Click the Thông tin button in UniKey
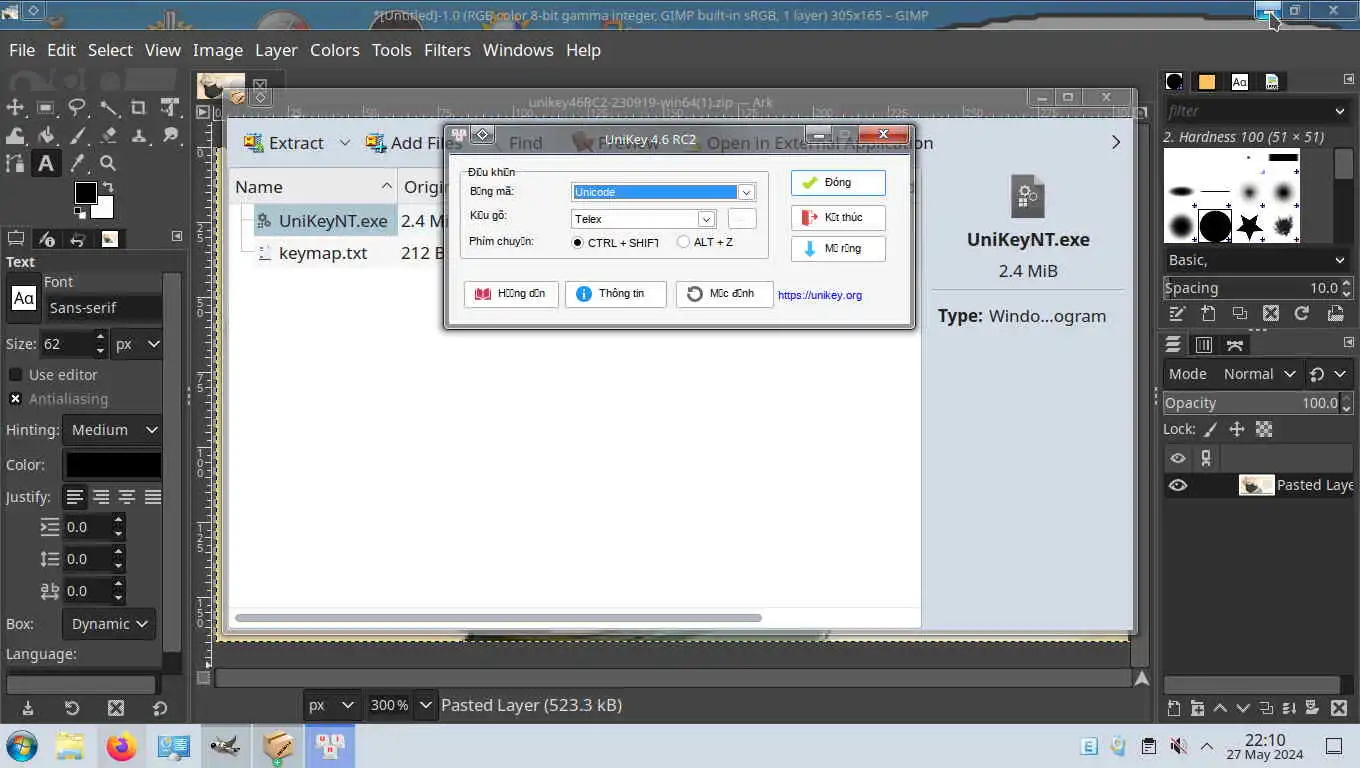The width and height of the screenshot is (1360, 768). 615,294
